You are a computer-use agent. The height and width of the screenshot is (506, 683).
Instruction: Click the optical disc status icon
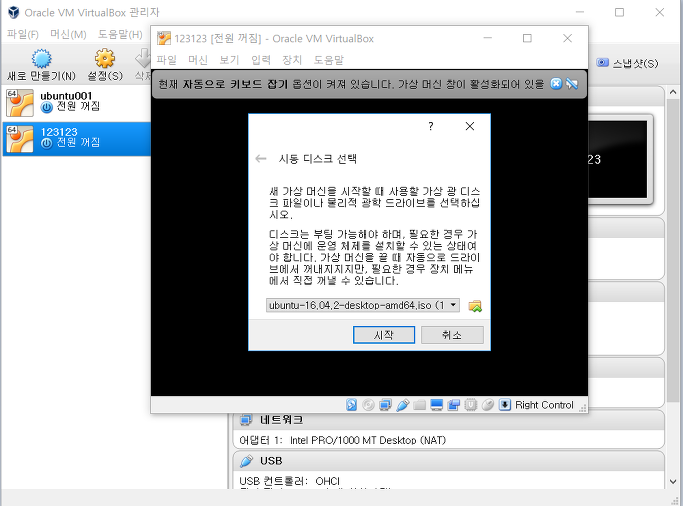(x=369, y=405)
